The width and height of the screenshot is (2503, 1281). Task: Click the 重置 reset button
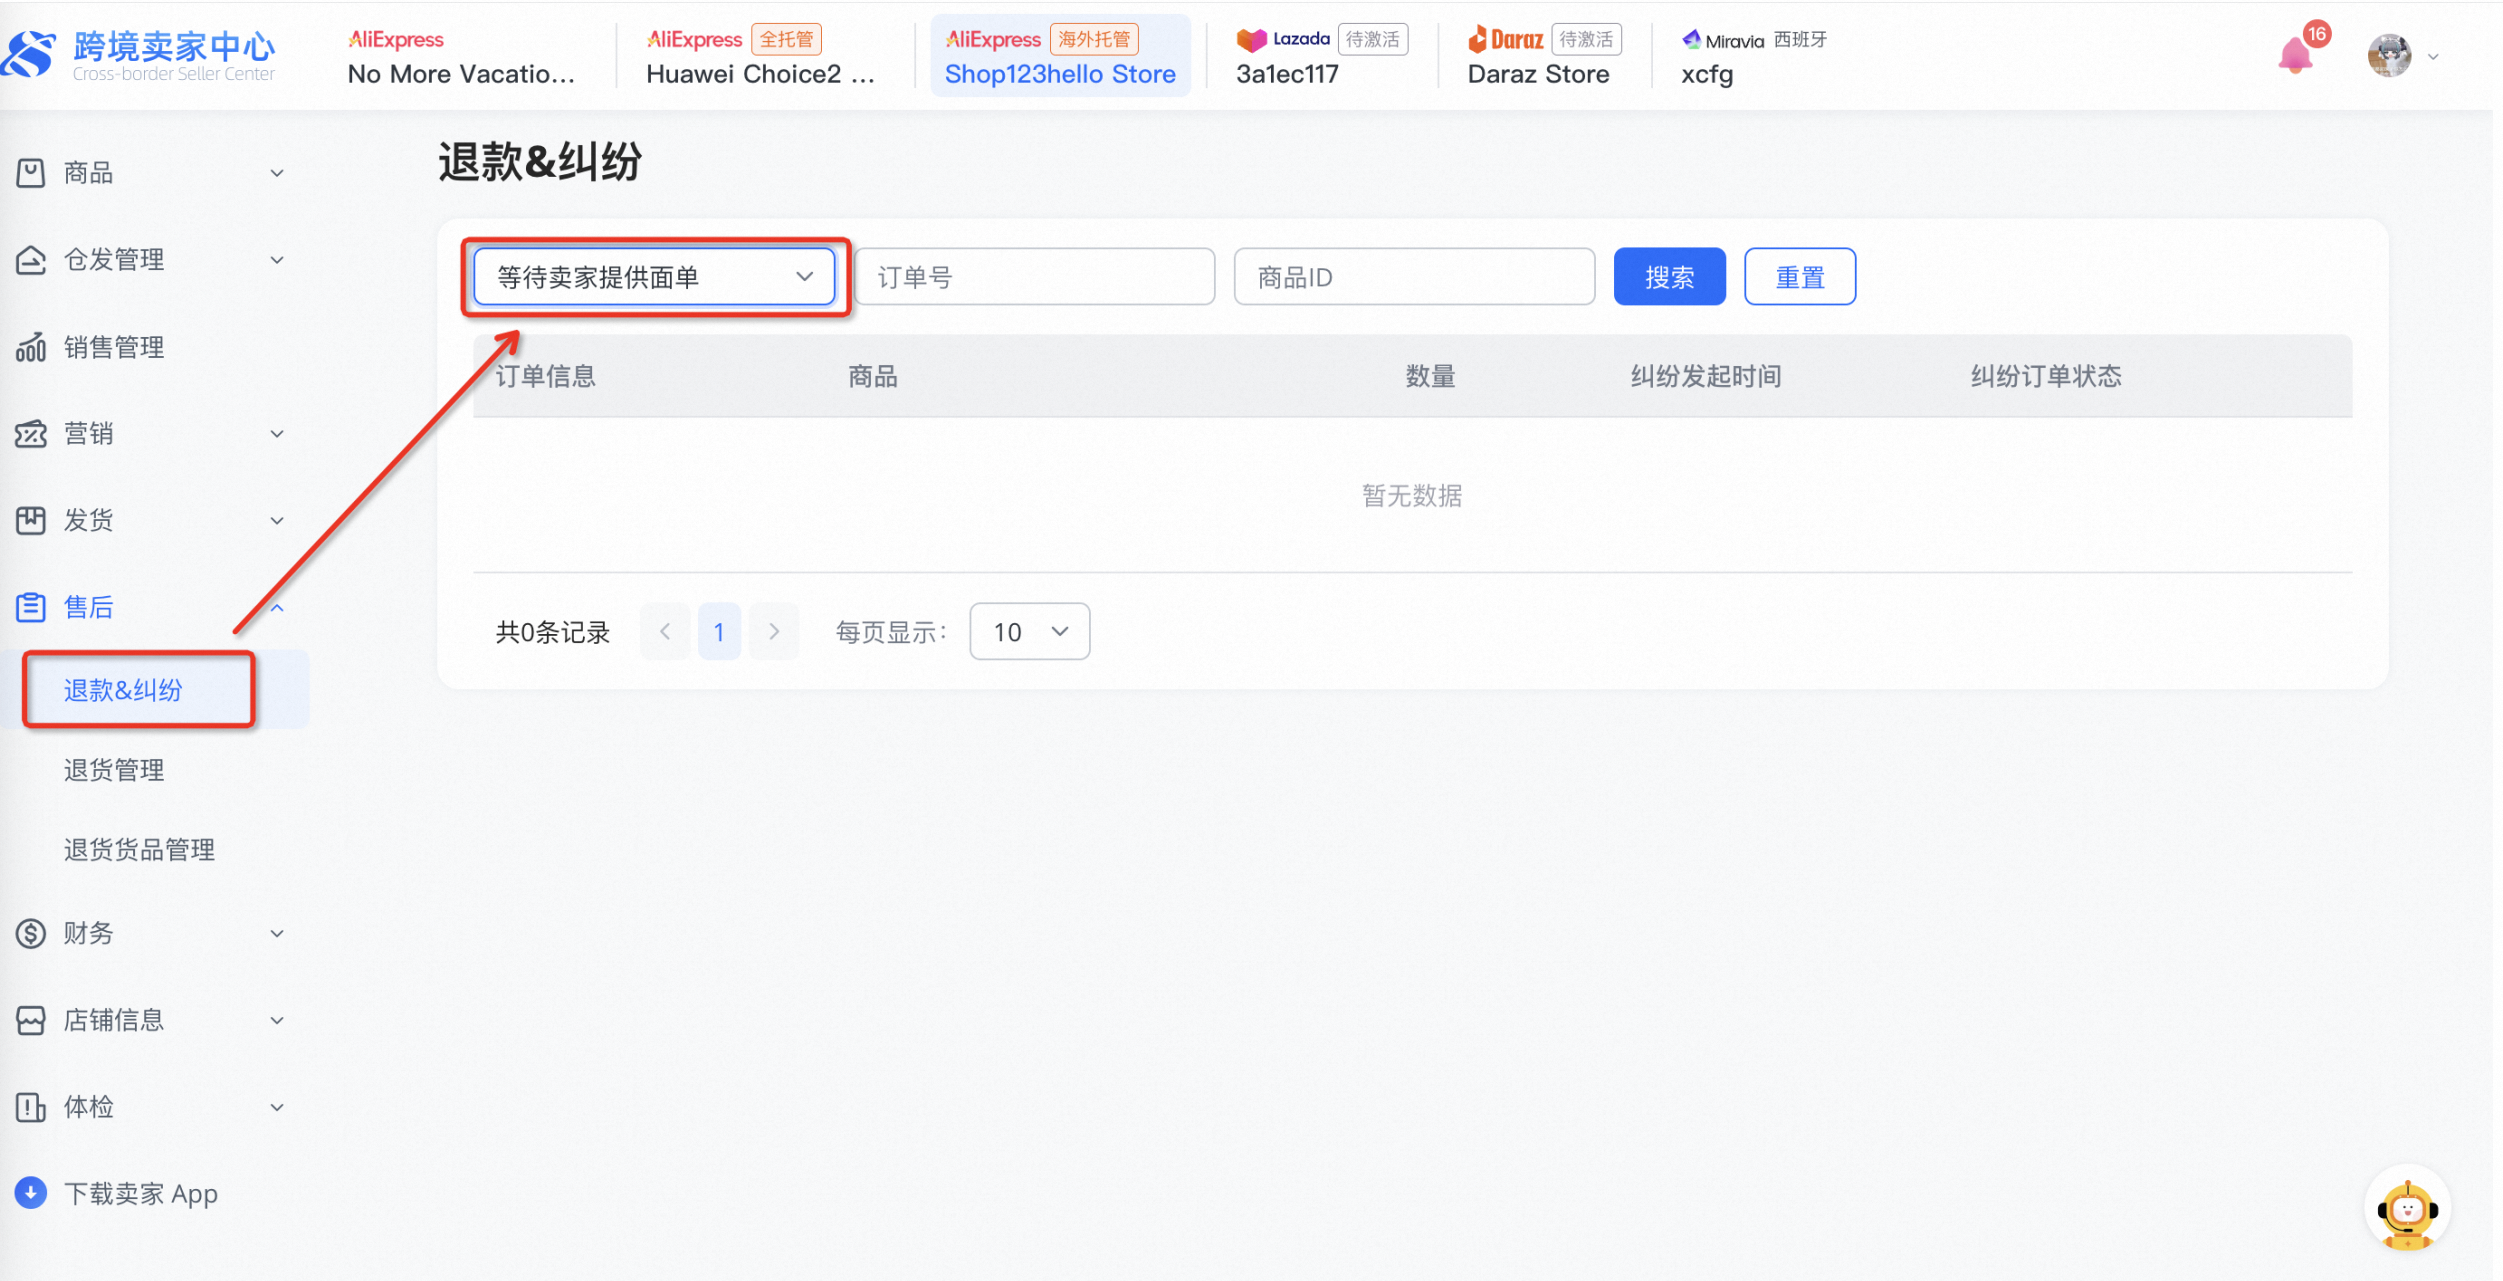[1799, 276]
